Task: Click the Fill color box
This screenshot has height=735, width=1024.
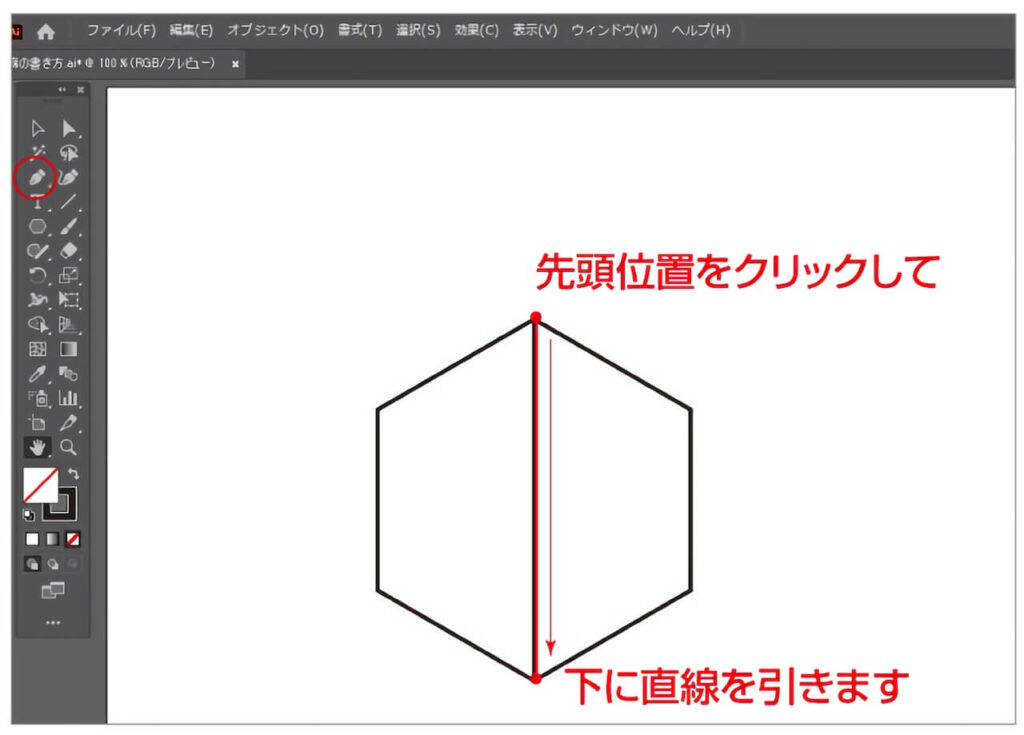Action: [x=40, y=485]
